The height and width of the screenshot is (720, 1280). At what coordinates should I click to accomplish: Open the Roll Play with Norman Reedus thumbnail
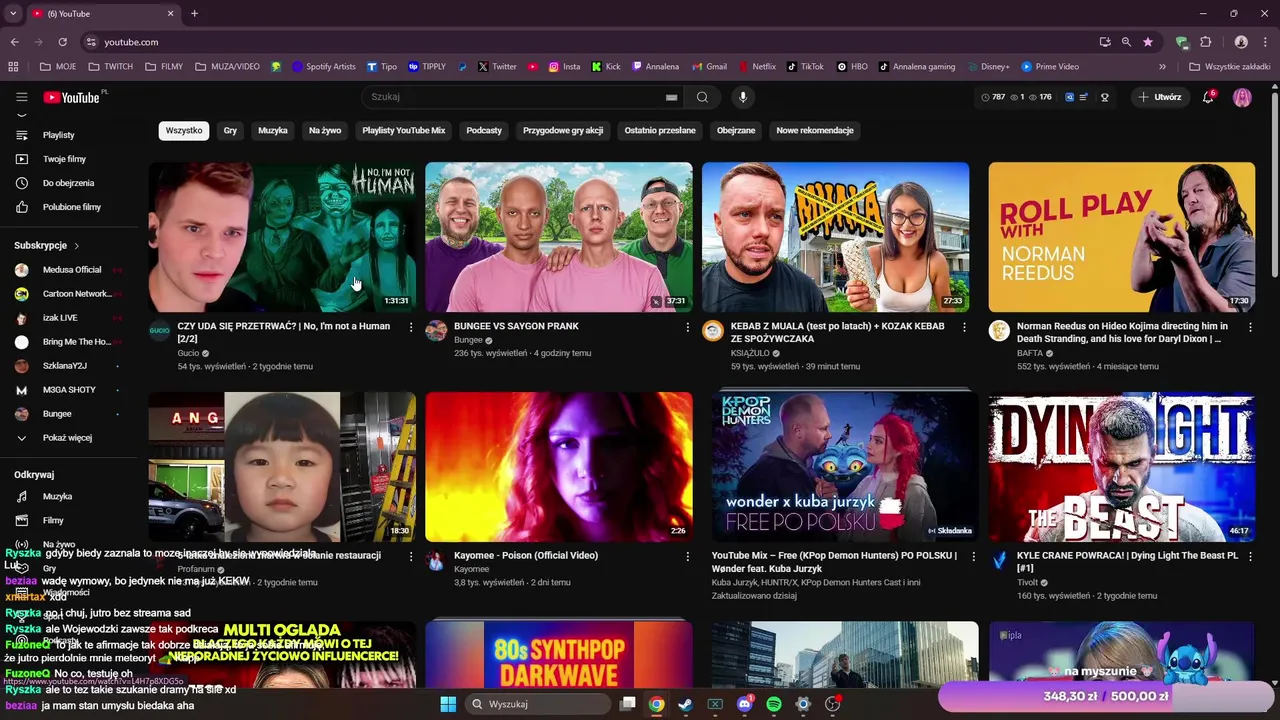[x=1122, y=237]
